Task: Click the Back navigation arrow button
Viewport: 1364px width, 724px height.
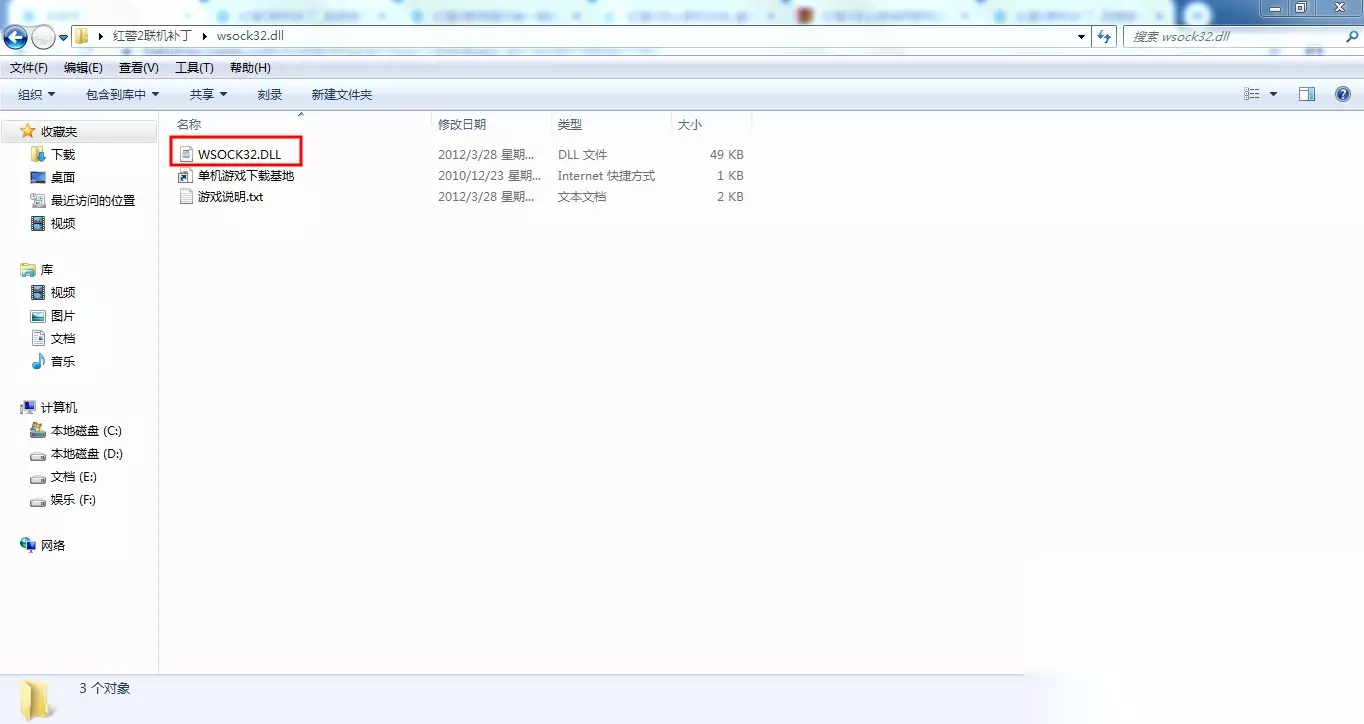Action: (15, 38)
